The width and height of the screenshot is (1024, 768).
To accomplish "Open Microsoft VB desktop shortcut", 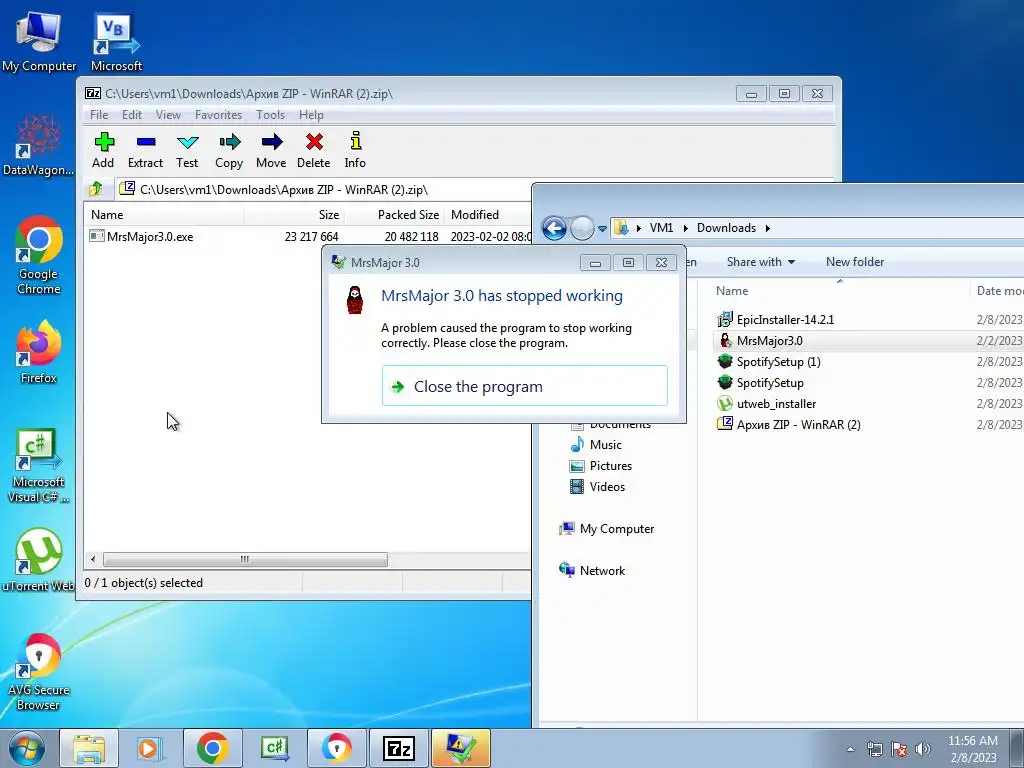I will coord(116,40).
